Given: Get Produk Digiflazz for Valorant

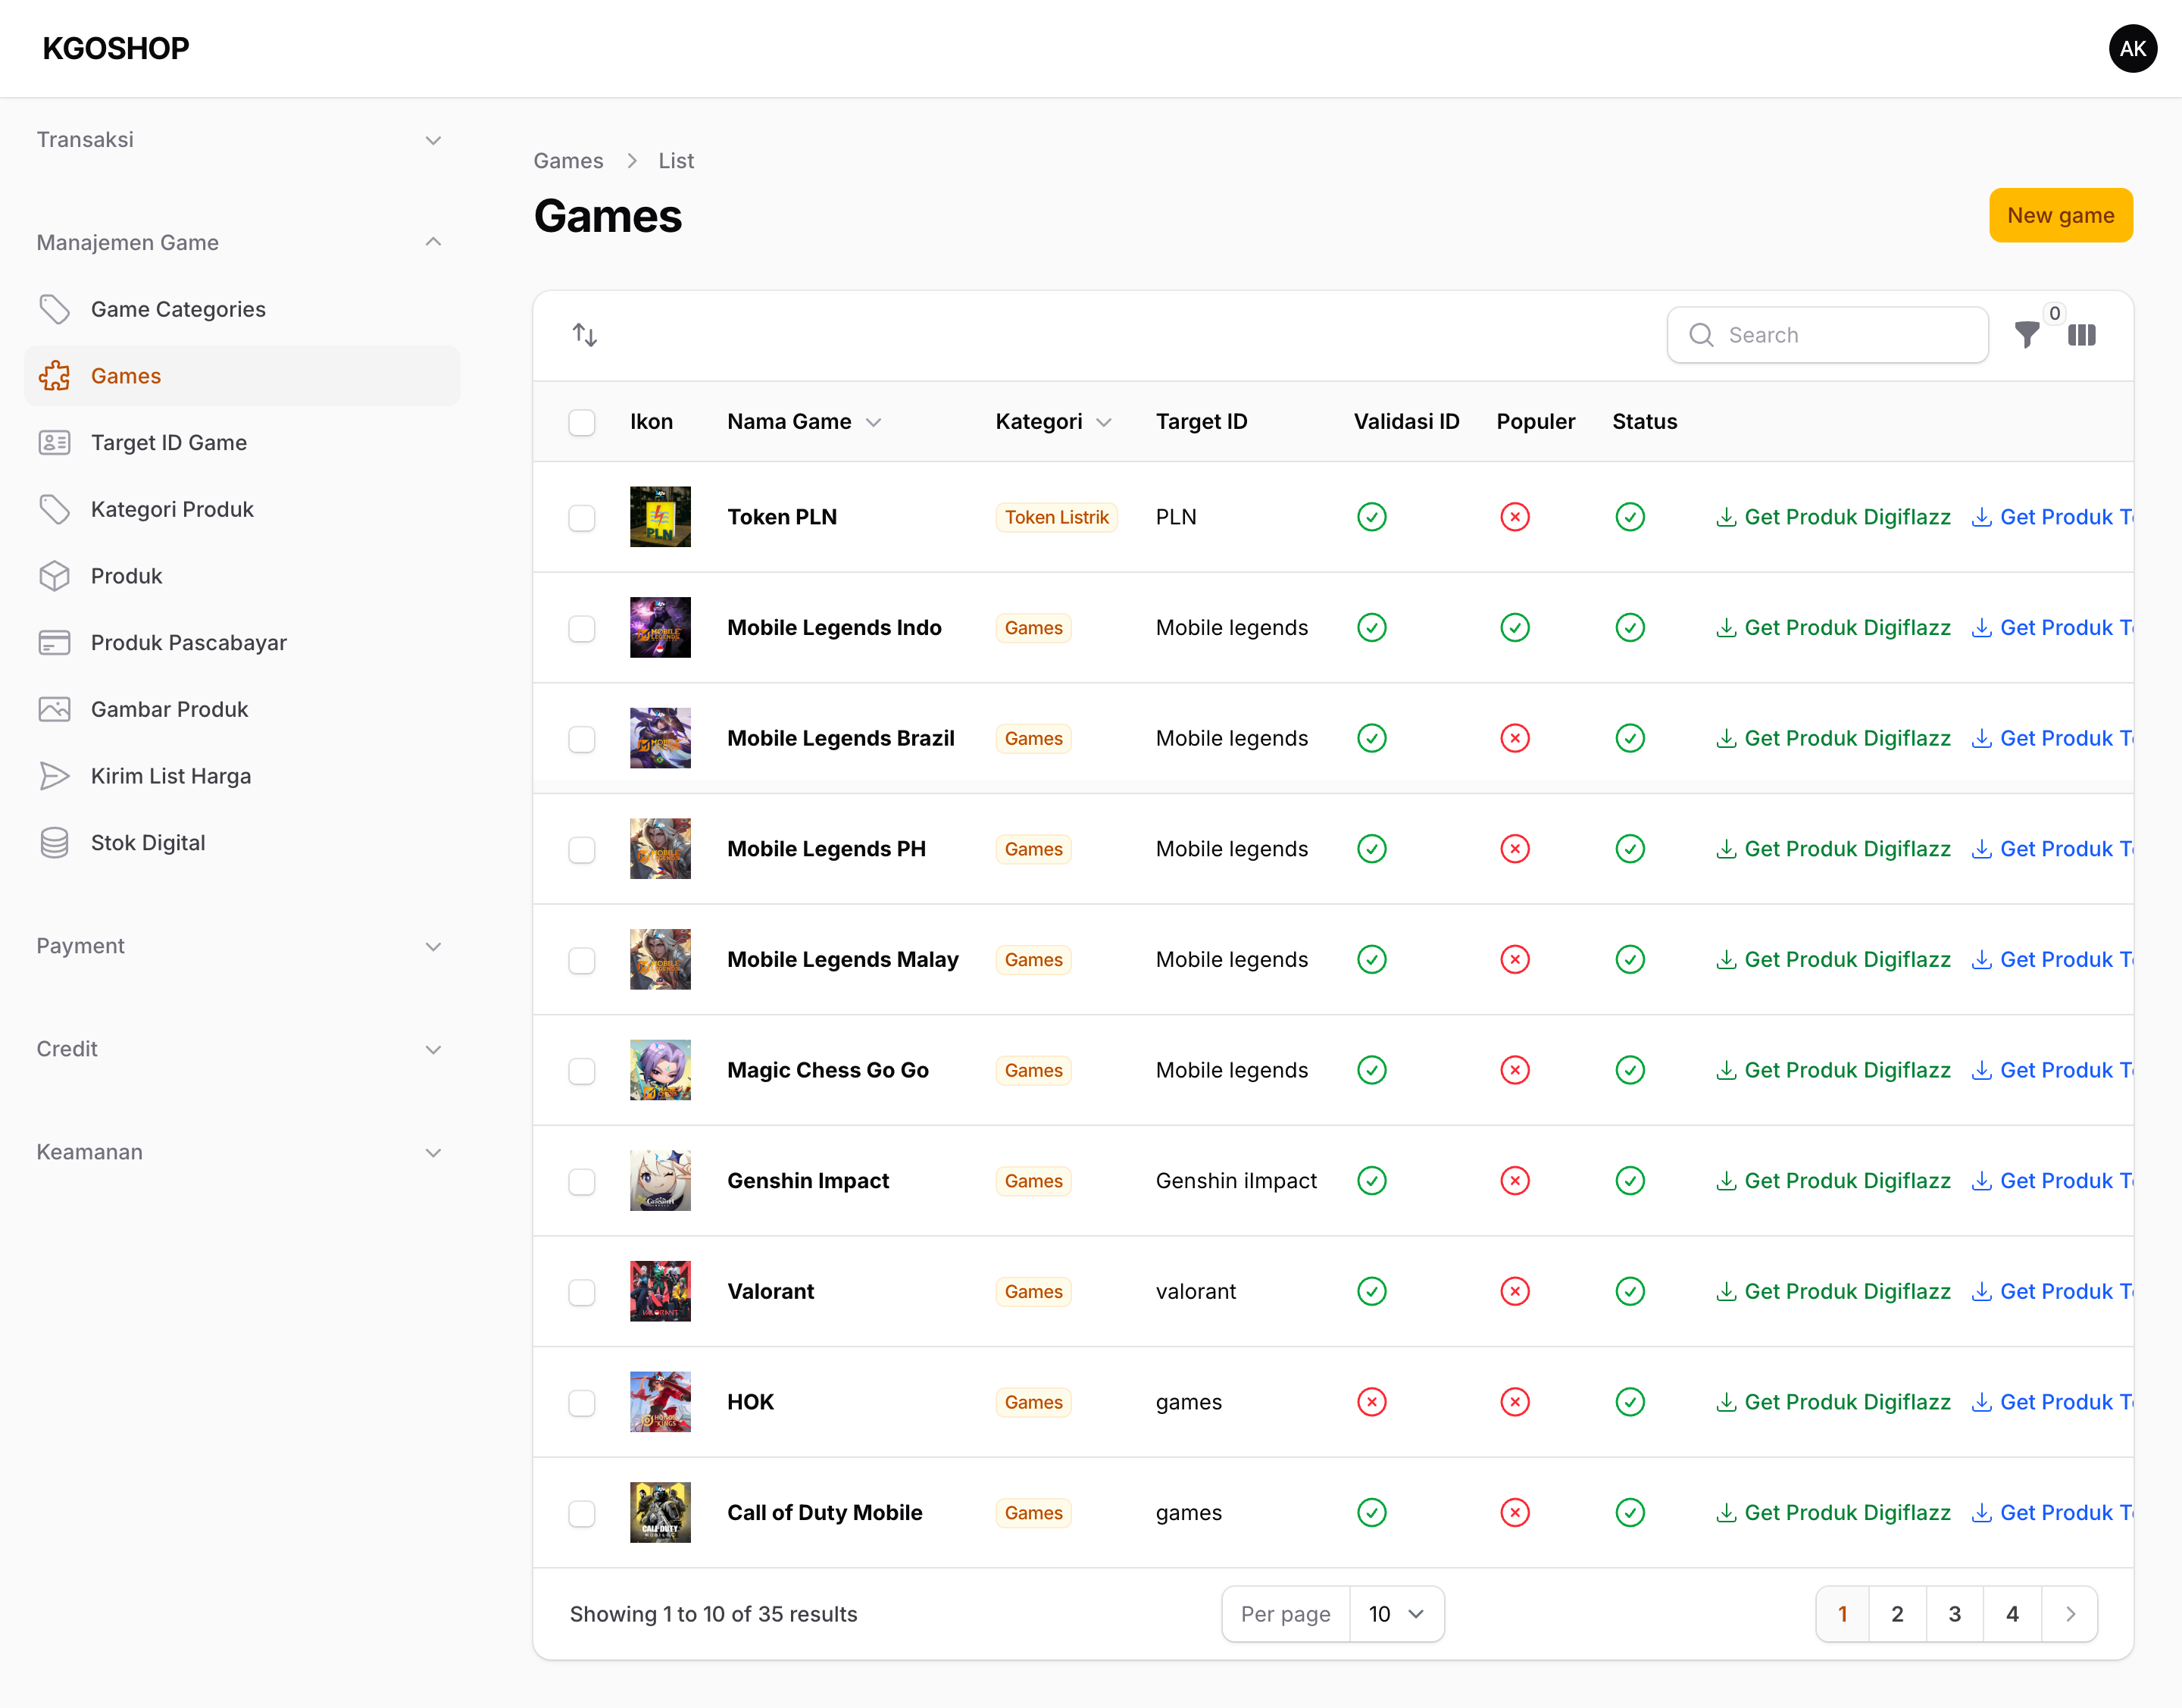Looking at the screenshot, I should (1833, 1291).
